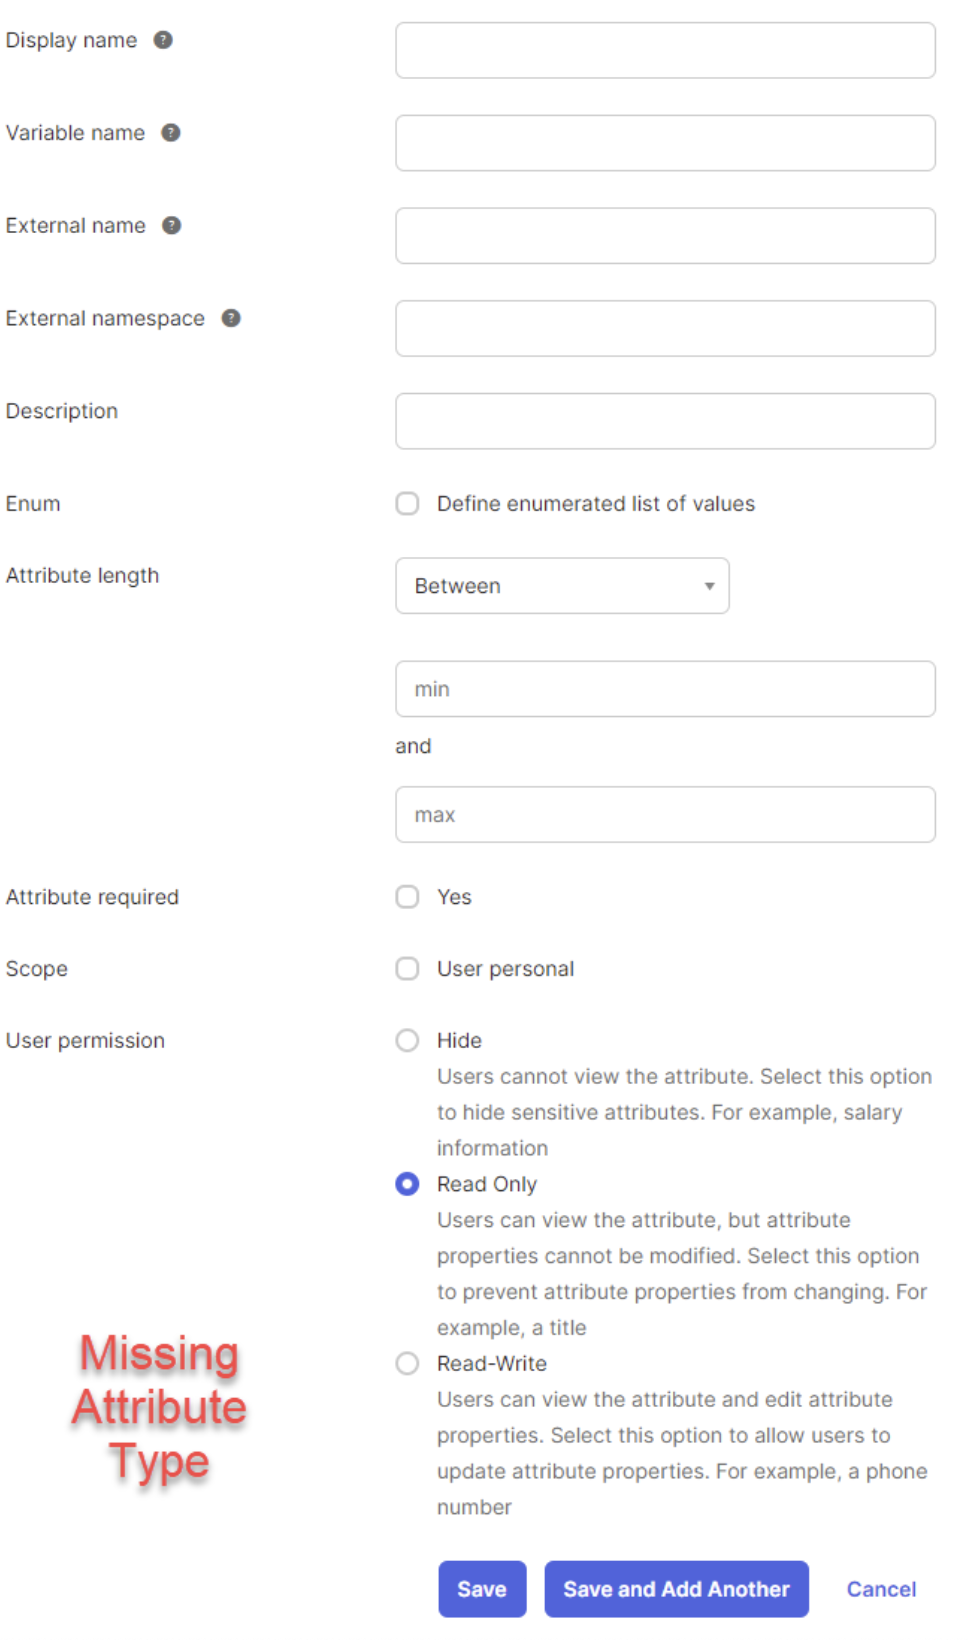Viewport: 968px width, 1640px height.
Task: Click the External namespace help icon
Action: (231, 318)
